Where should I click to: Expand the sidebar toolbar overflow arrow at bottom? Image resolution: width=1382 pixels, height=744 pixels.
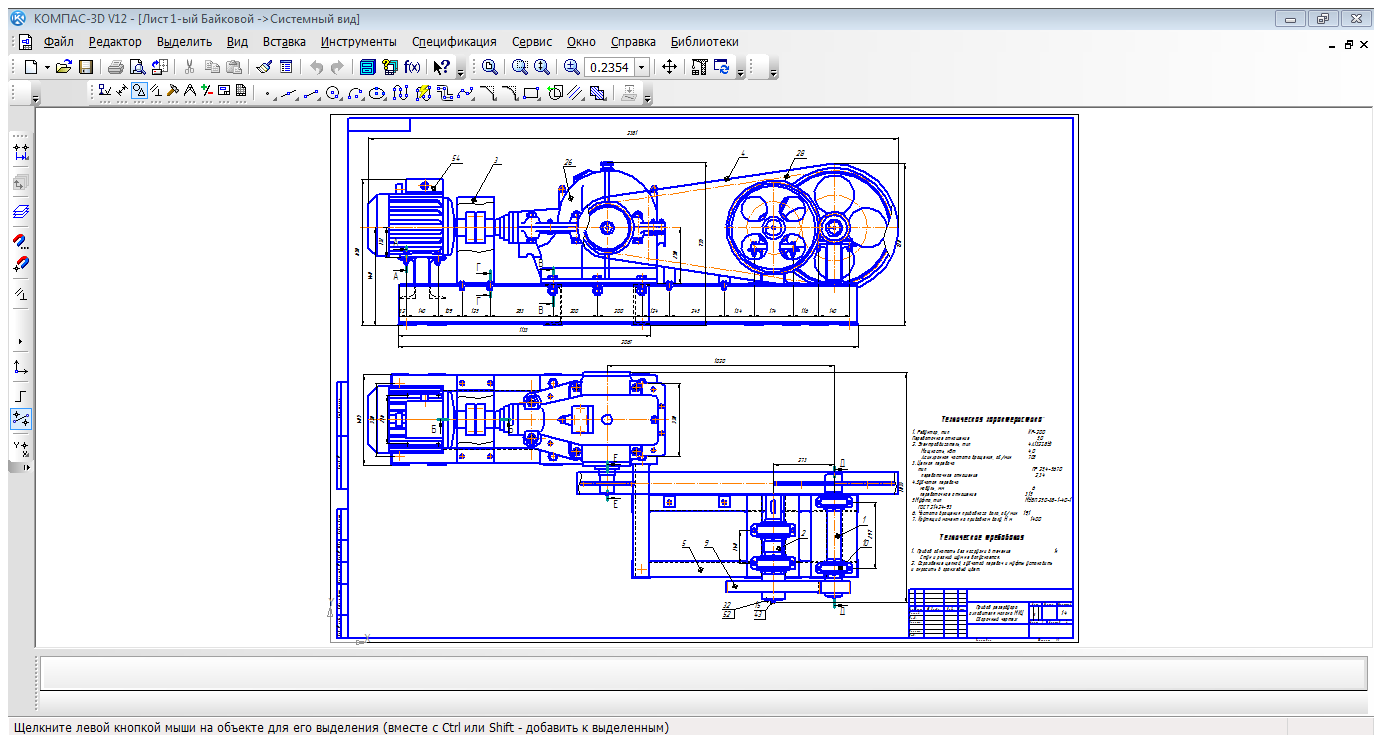coord(27,467)
